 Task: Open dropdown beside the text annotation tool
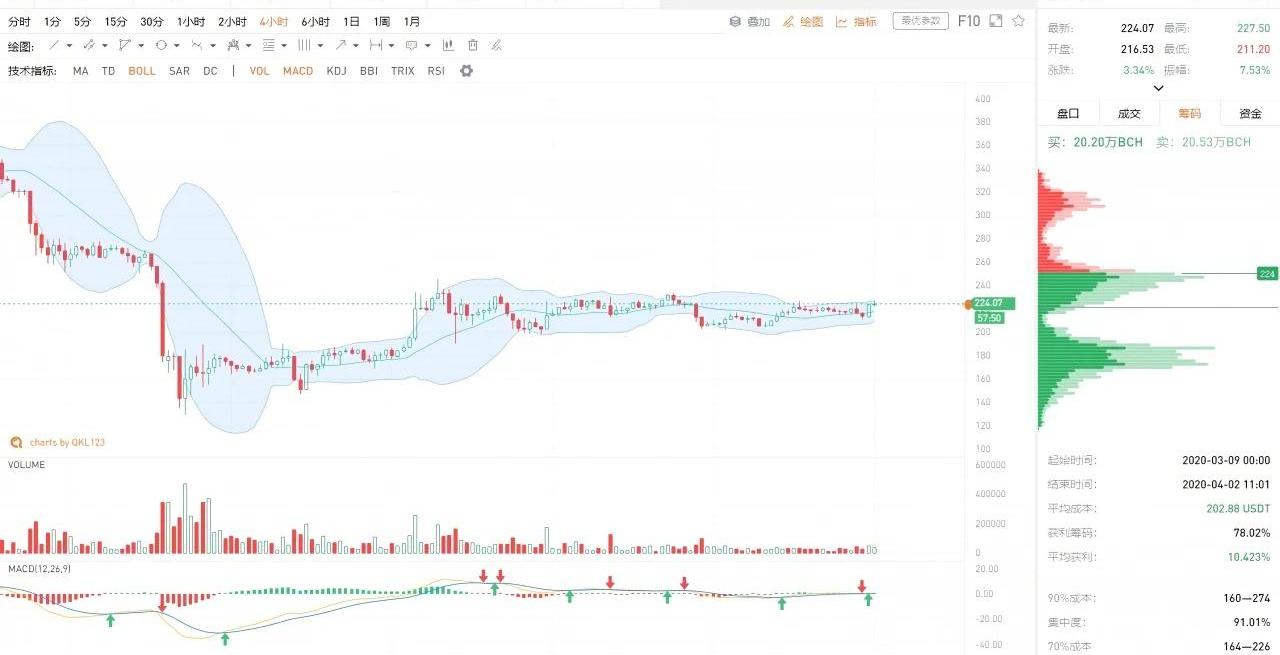click(427, 45)
